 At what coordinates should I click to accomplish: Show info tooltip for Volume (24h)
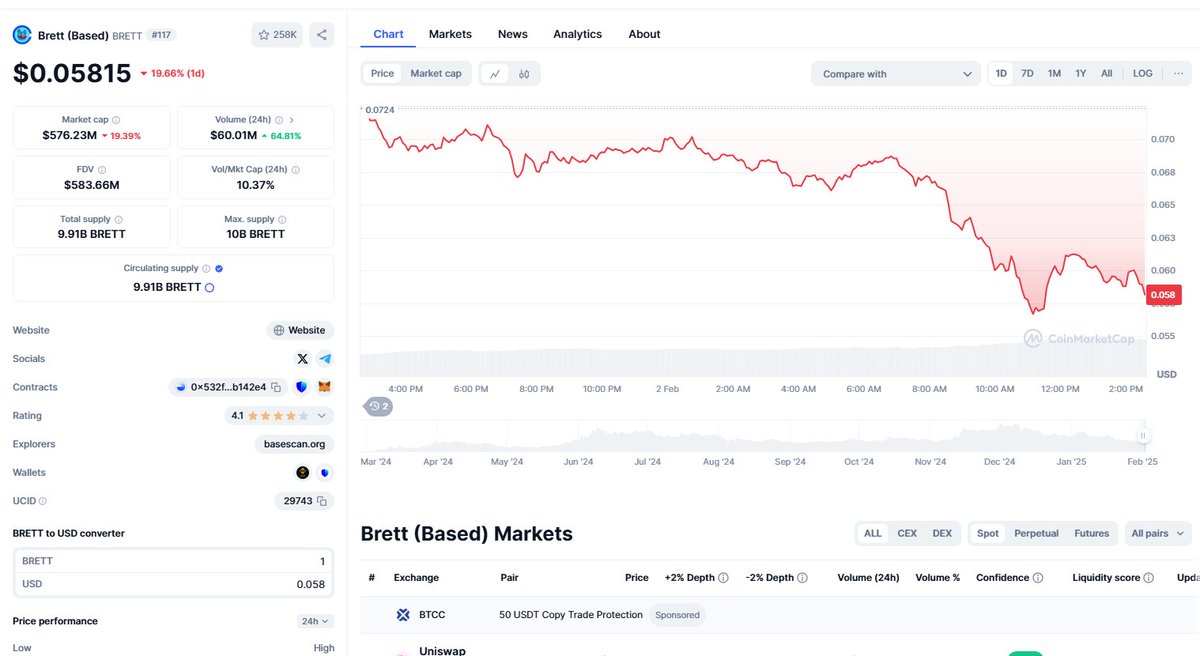(279, 120)
